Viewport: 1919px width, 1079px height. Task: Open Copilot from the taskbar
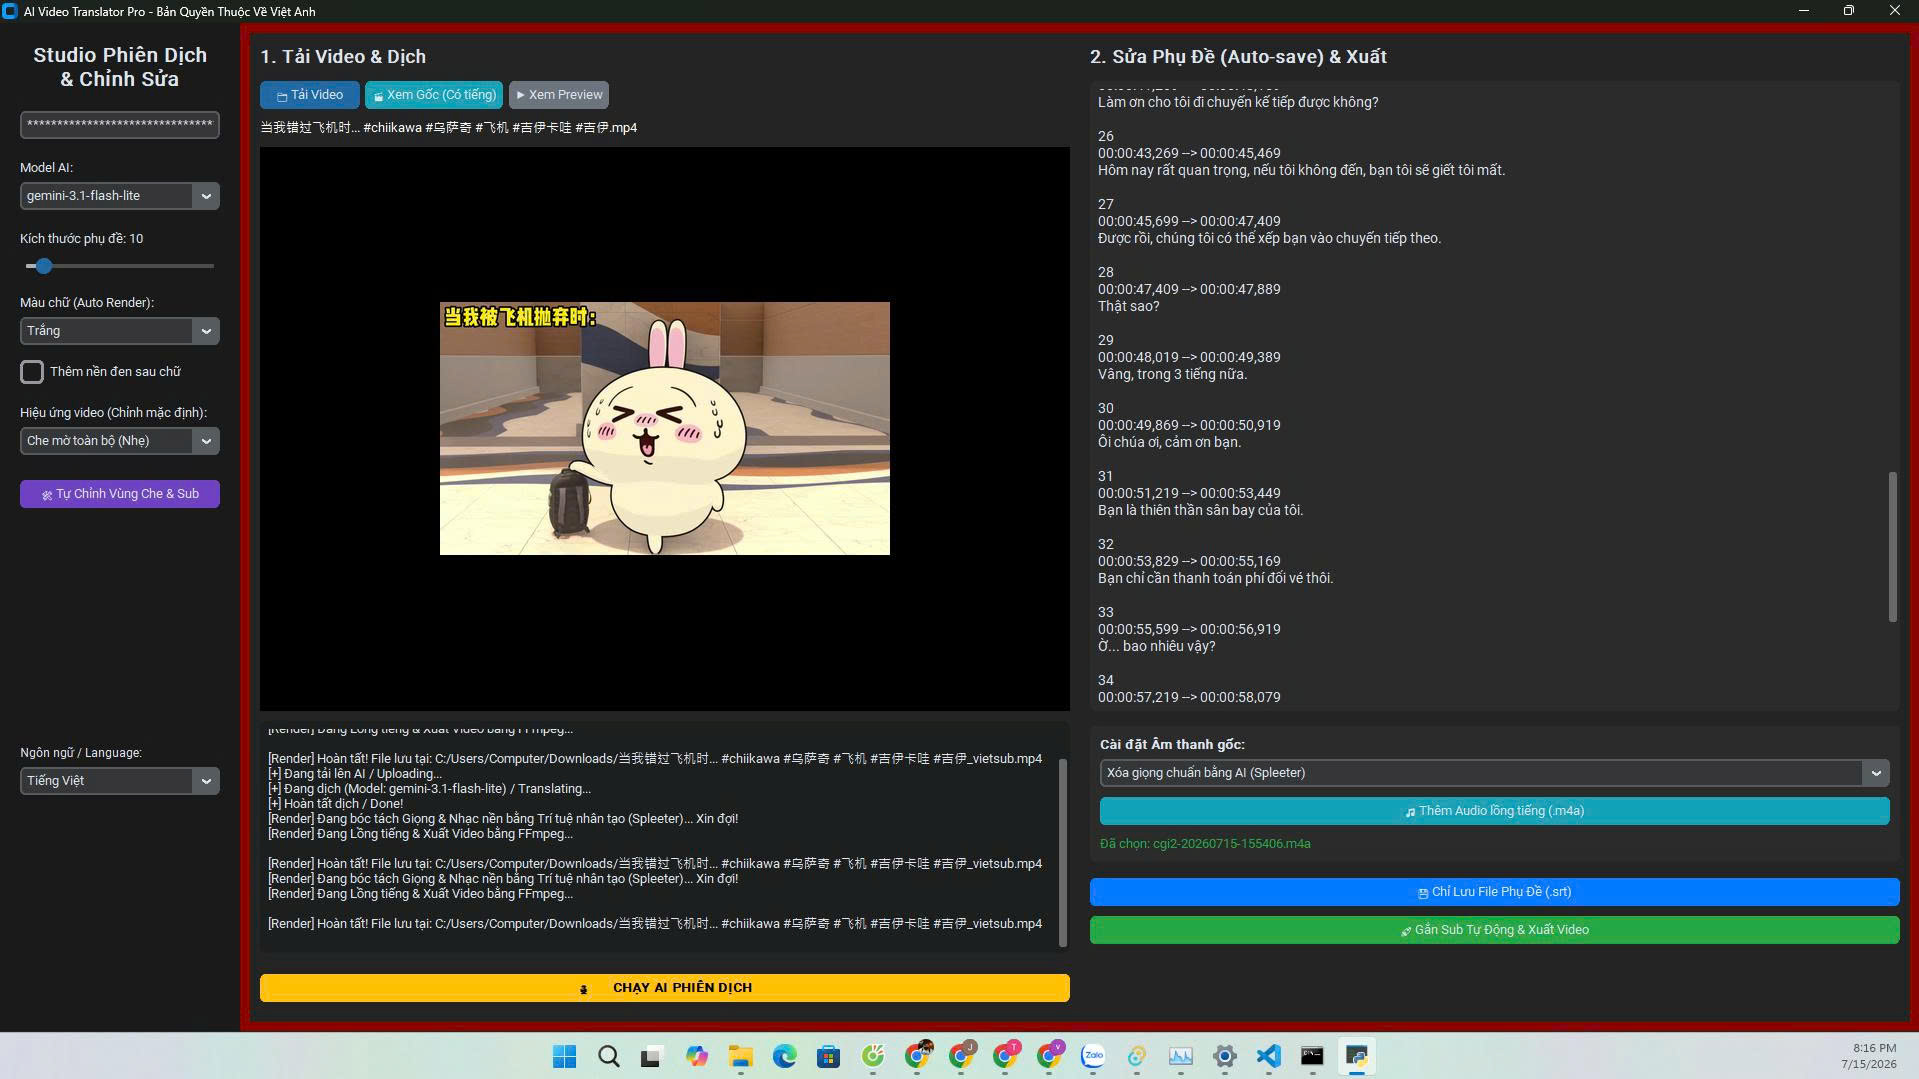click(697, 1057)
